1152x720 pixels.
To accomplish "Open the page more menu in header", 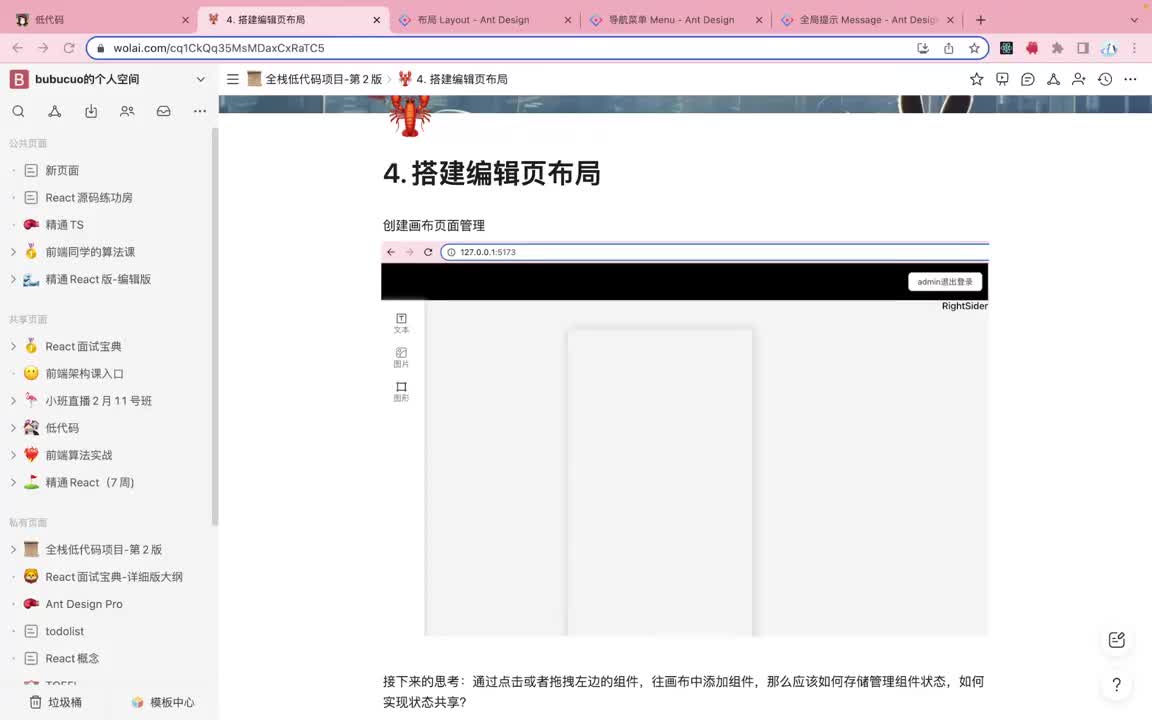I will (1131, 79).
